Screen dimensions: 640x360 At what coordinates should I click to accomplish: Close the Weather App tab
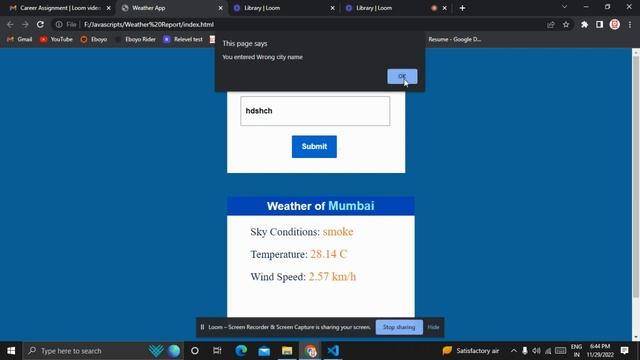pyautogui.click(x=220, y=8)
